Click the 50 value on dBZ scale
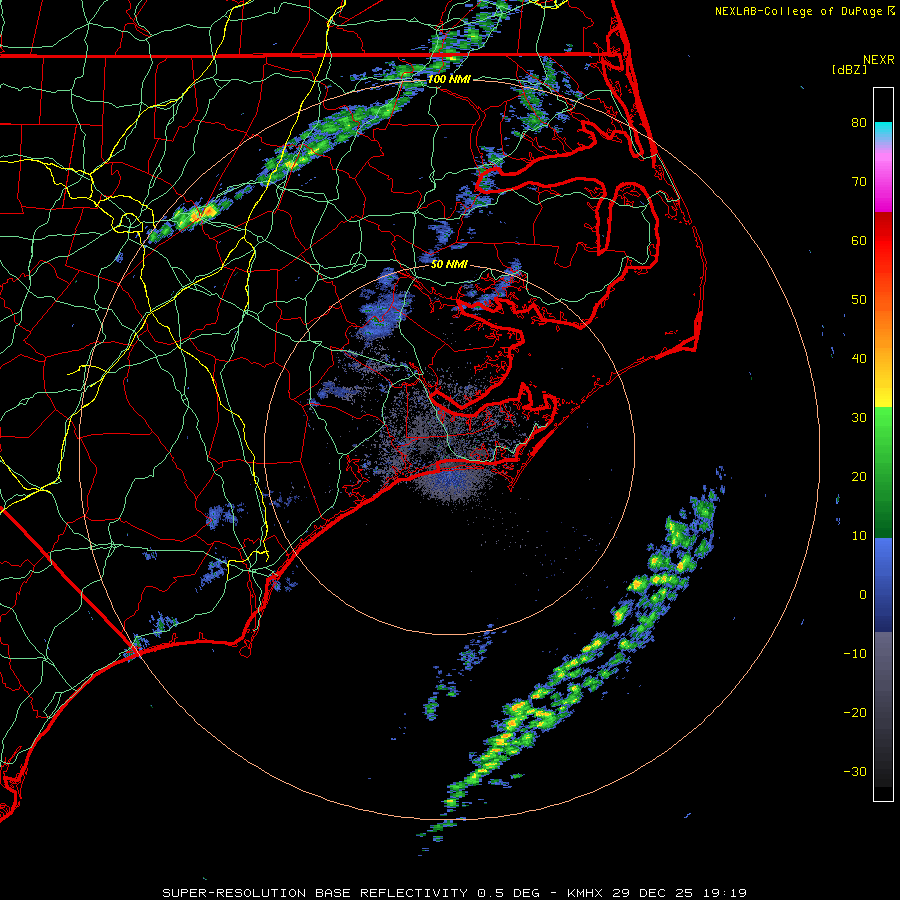The height and width of the screenshot is (900, 900). [859, 300]
